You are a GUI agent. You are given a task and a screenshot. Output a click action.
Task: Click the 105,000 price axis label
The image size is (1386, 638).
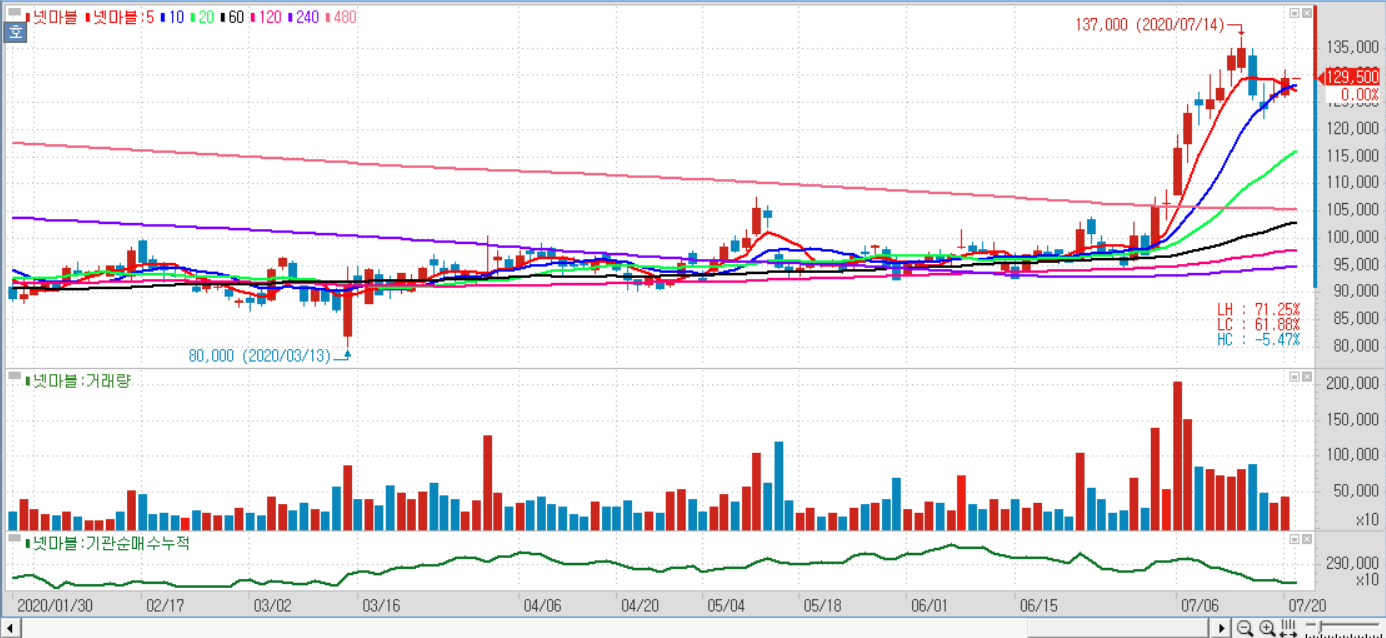1352,210
